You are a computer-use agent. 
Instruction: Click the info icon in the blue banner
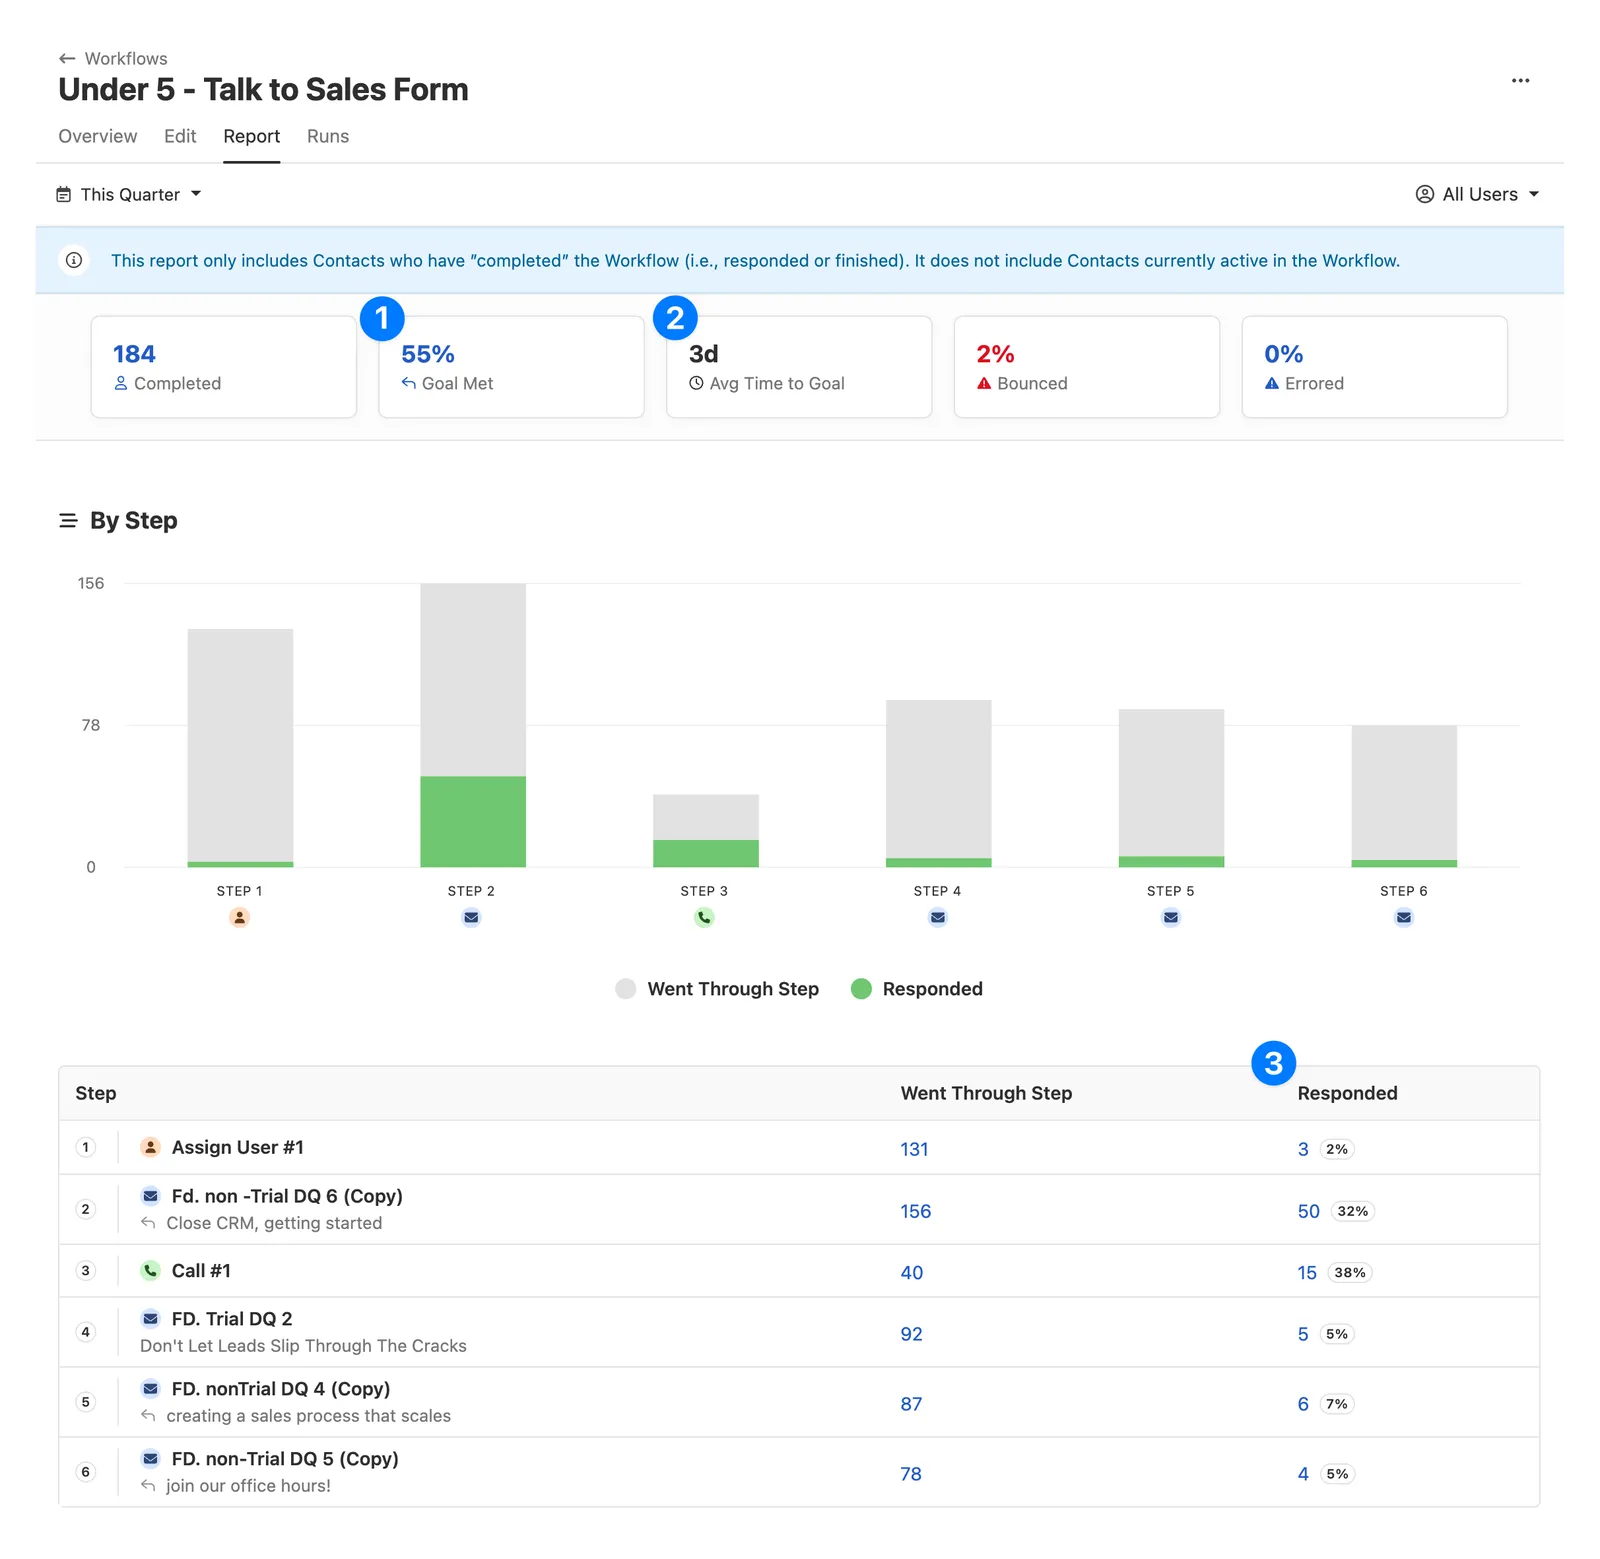(74, 261)
